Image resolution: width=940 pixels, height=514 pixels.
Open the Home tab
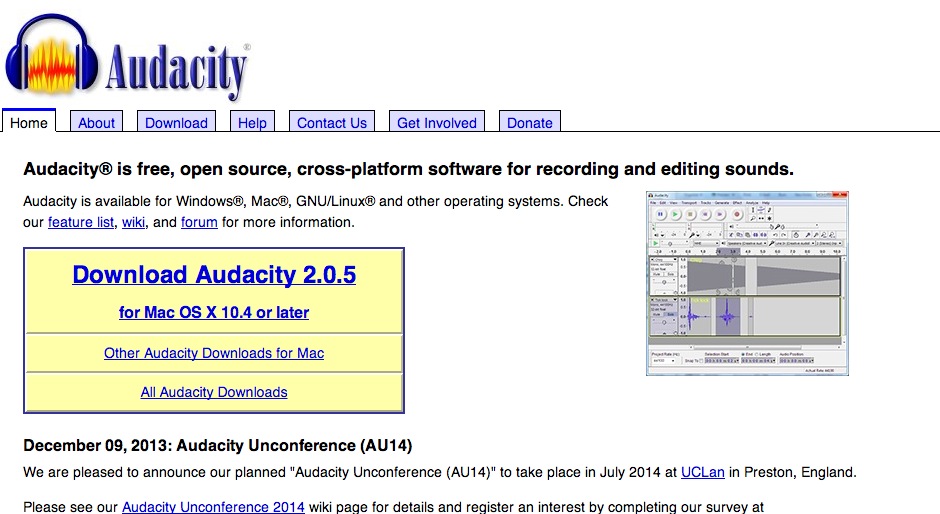pyautogui.click(x=29, y=122)
